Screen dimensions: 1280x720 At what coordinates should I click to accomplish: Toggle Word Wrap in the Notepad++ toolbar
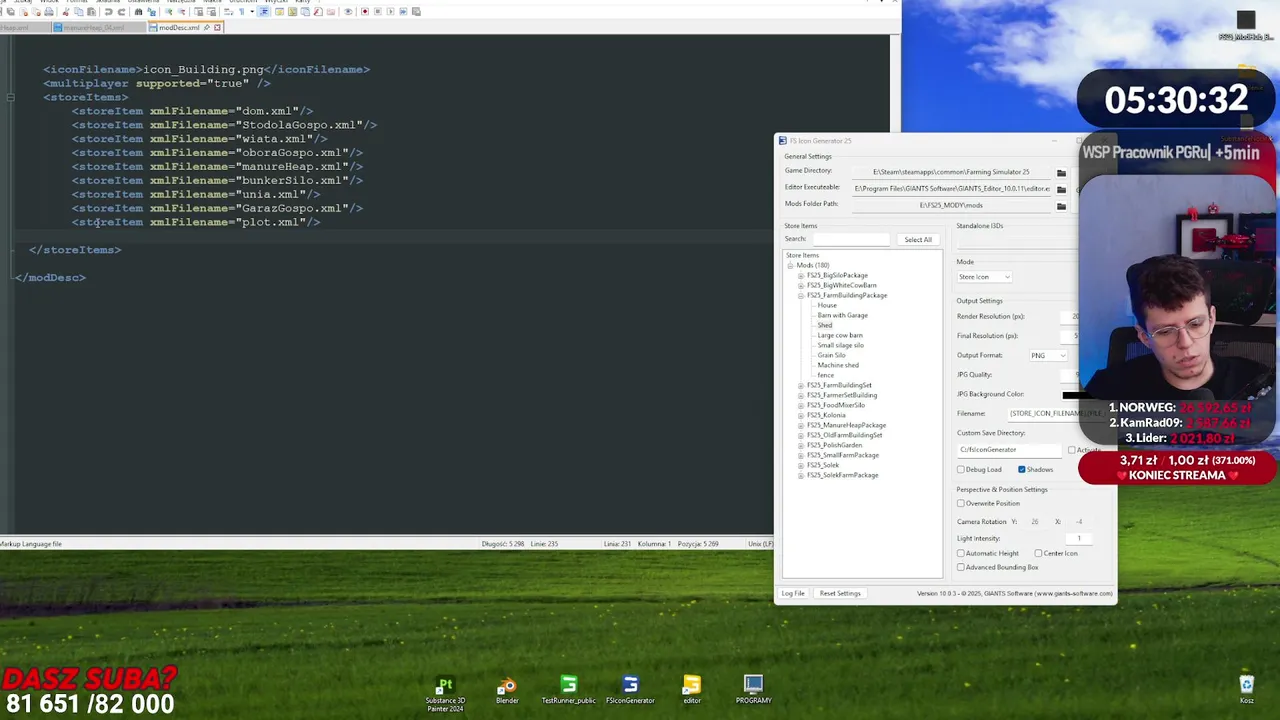point(228,12)
